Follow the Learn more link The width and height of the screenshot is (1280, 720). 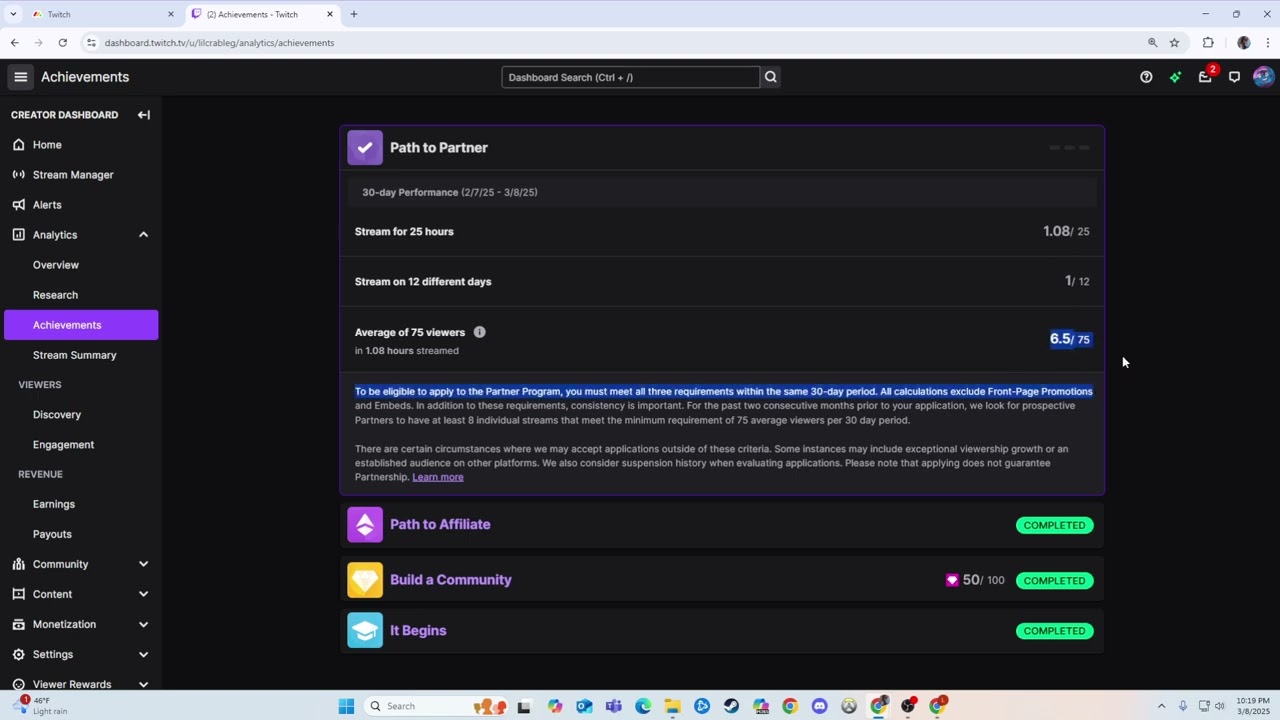point(438,477)
